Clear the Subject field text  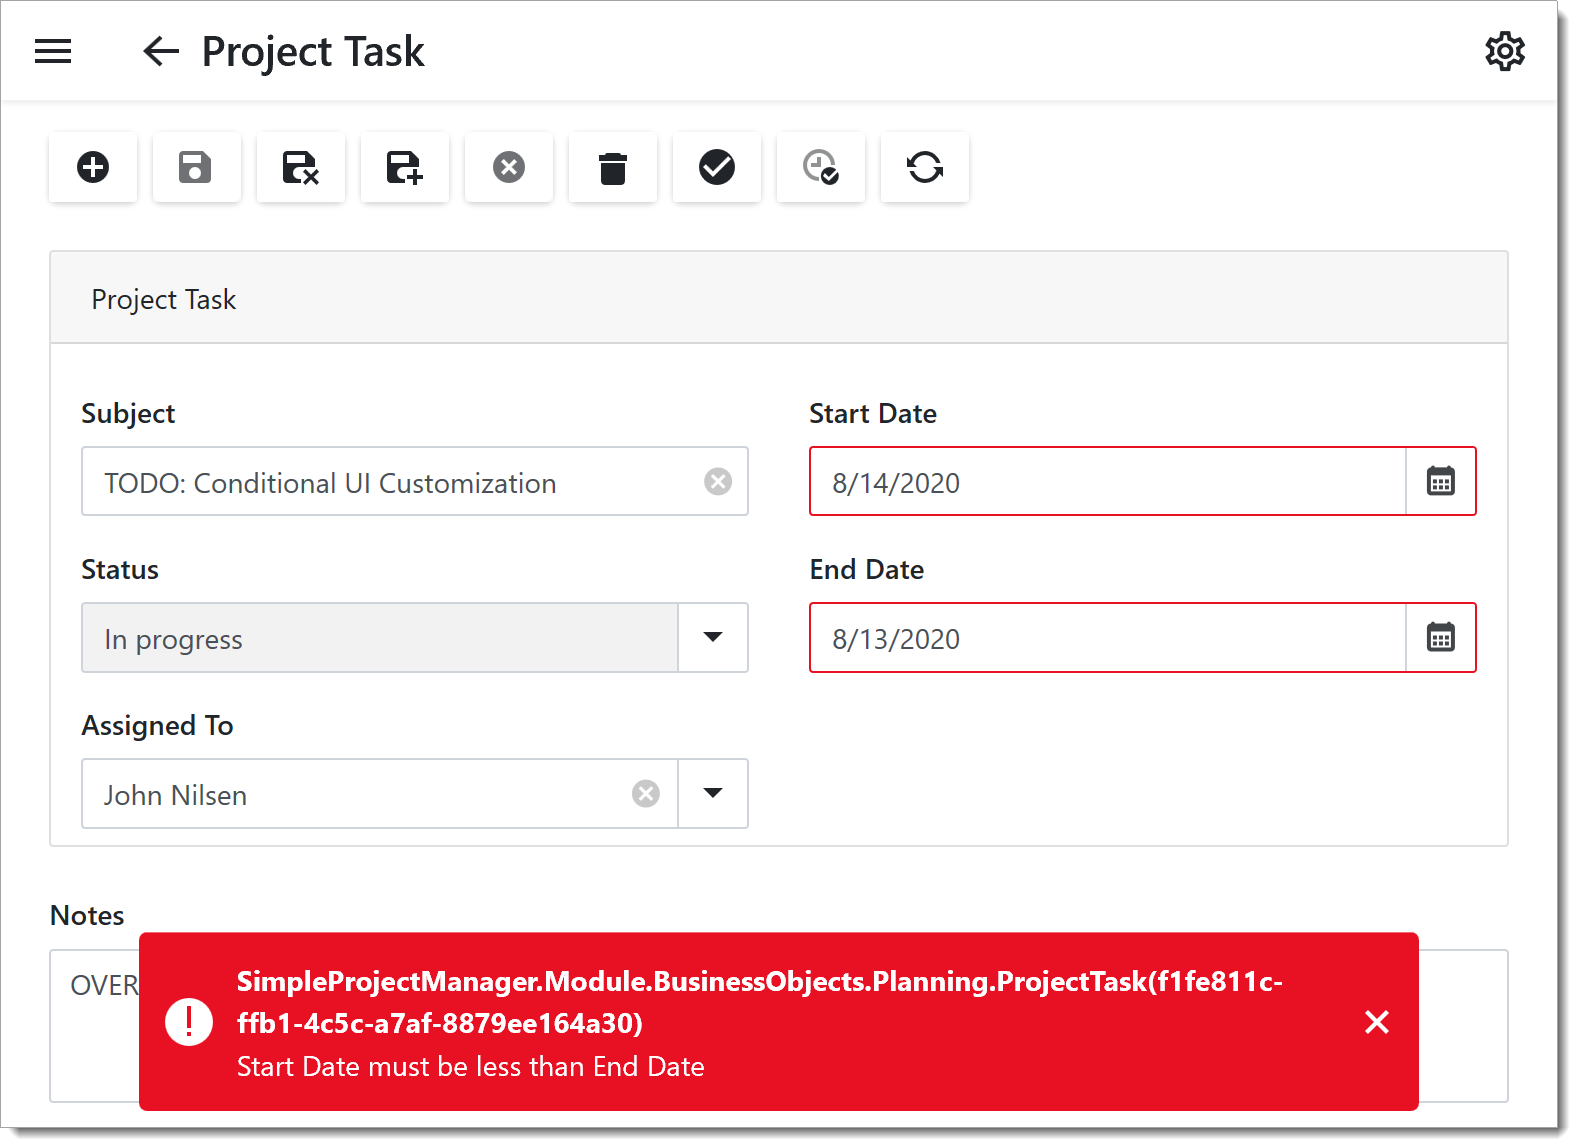pos(717,482)
